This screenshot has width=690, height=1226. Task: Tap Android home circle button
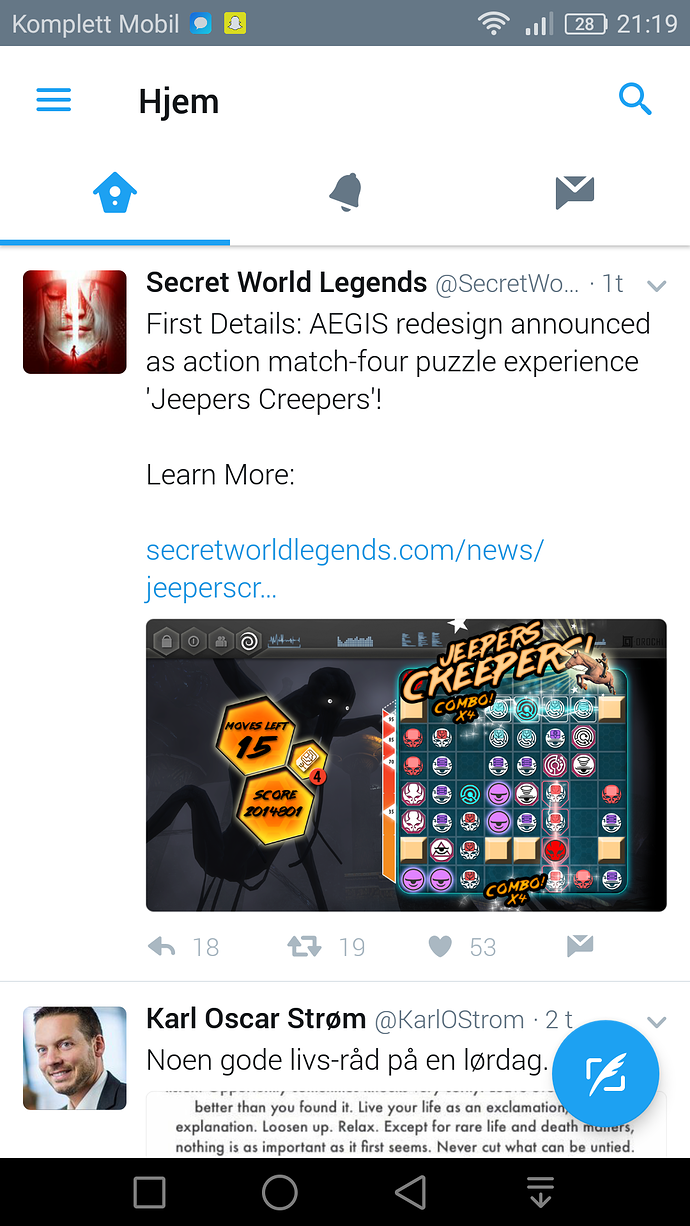[x=280, y=1192]
